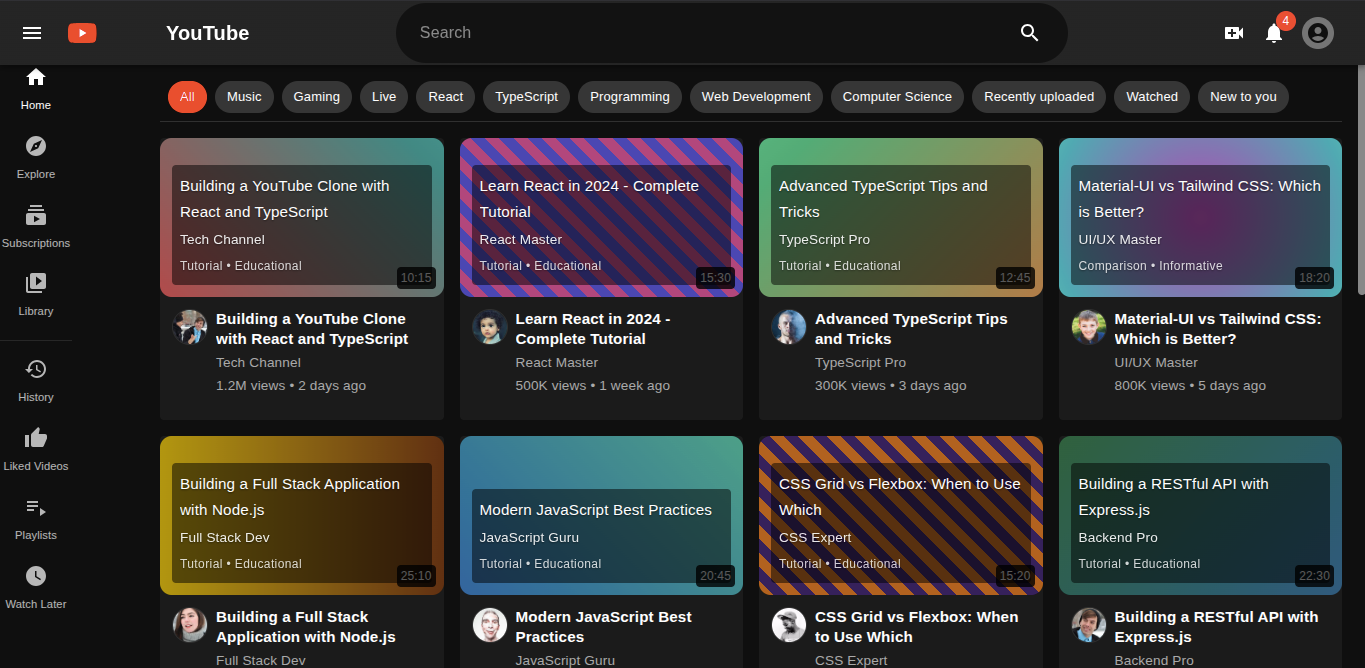Click title Learn React in 2024 below thumbnail

(593, 329)
